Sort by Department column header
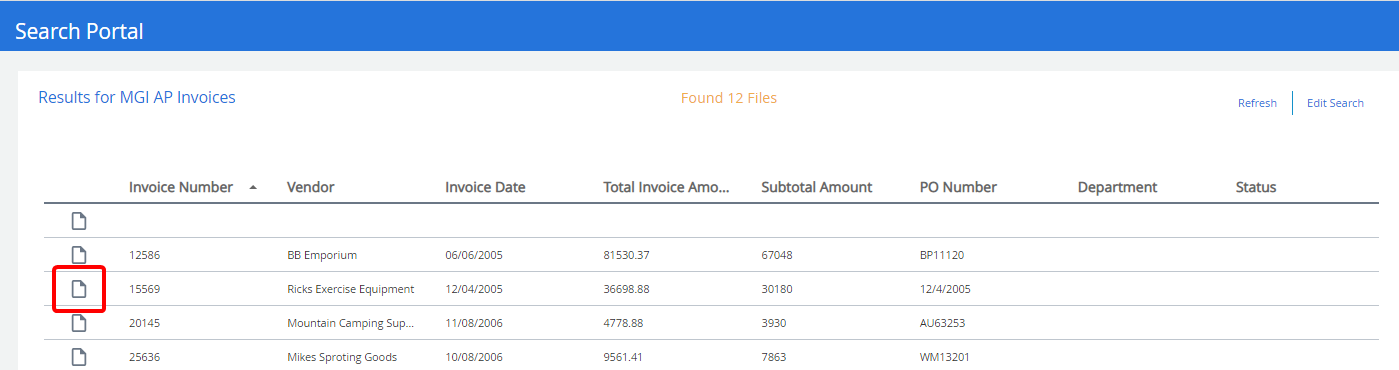Image resolution: width=1399 pixels, height=370 pixels. [1117, 187]
